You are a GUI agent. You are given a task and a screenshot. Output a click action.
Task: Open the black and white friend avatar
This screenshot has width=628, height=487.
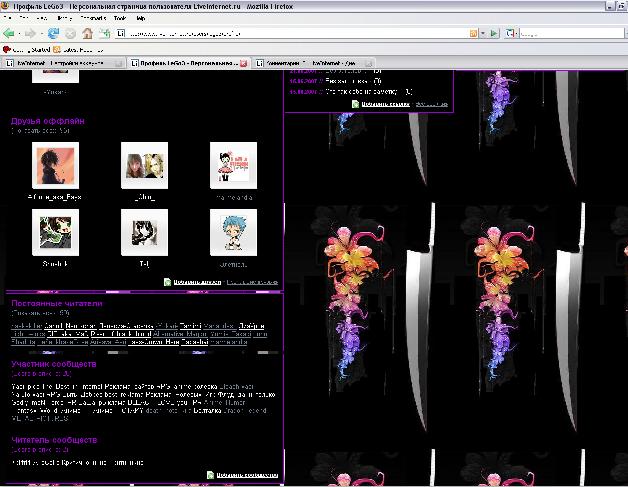click(145, 232)
